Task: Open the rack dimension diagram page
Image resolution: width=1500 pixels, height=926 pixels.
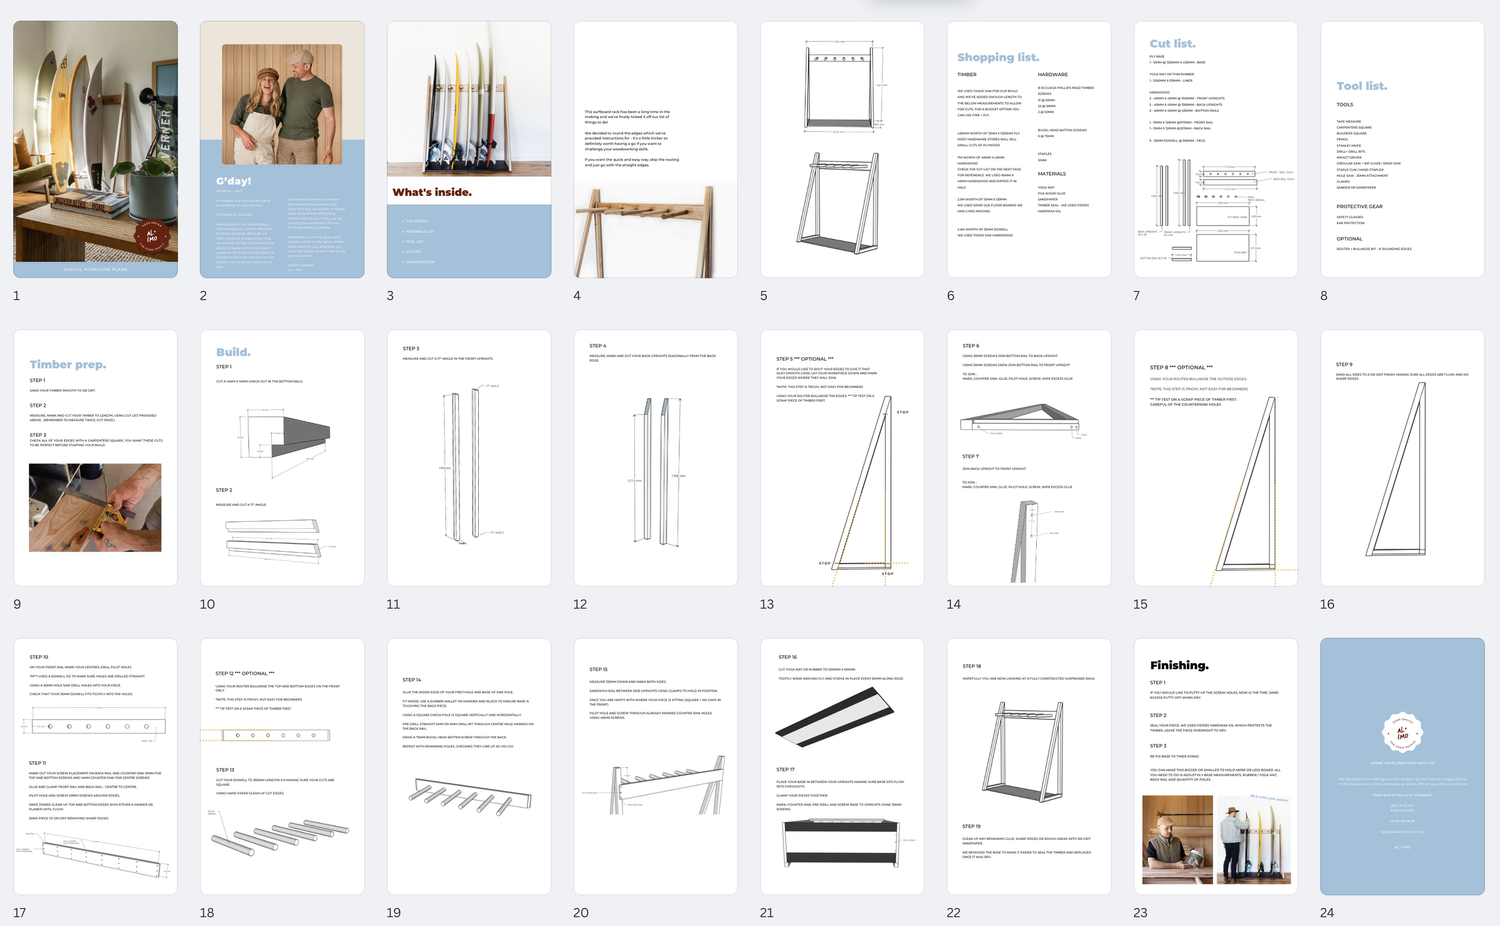Action: tap(842, 148)
